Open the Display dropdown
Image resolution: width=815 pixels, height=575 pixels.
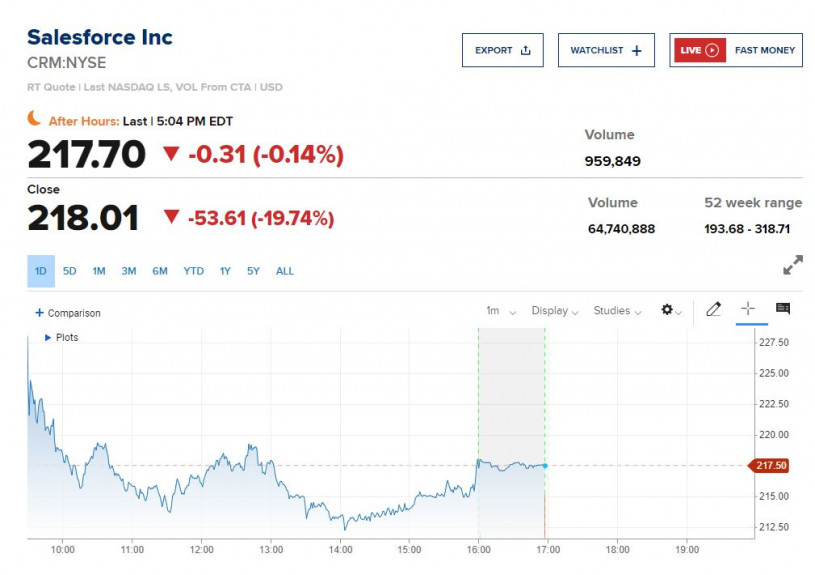tap(555, 311)
